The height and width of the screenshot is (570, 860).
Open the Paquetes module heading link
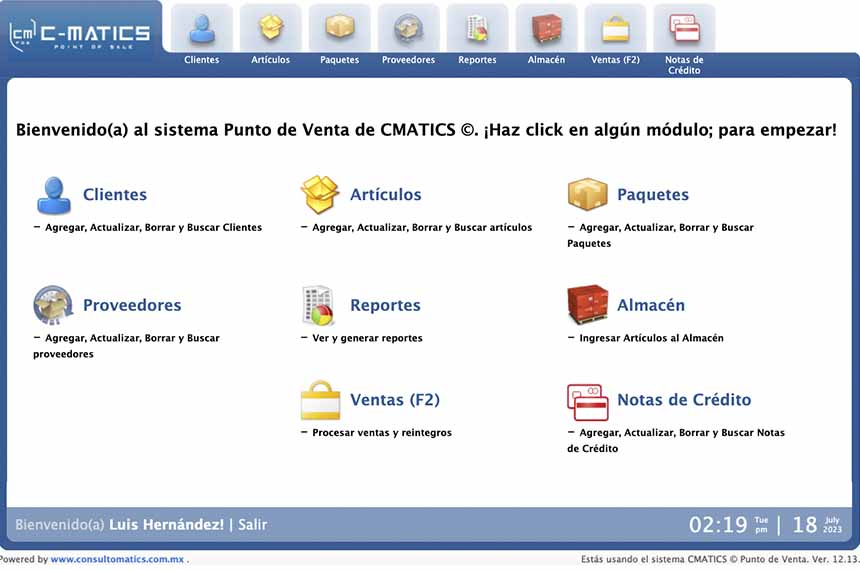point(653,194)
